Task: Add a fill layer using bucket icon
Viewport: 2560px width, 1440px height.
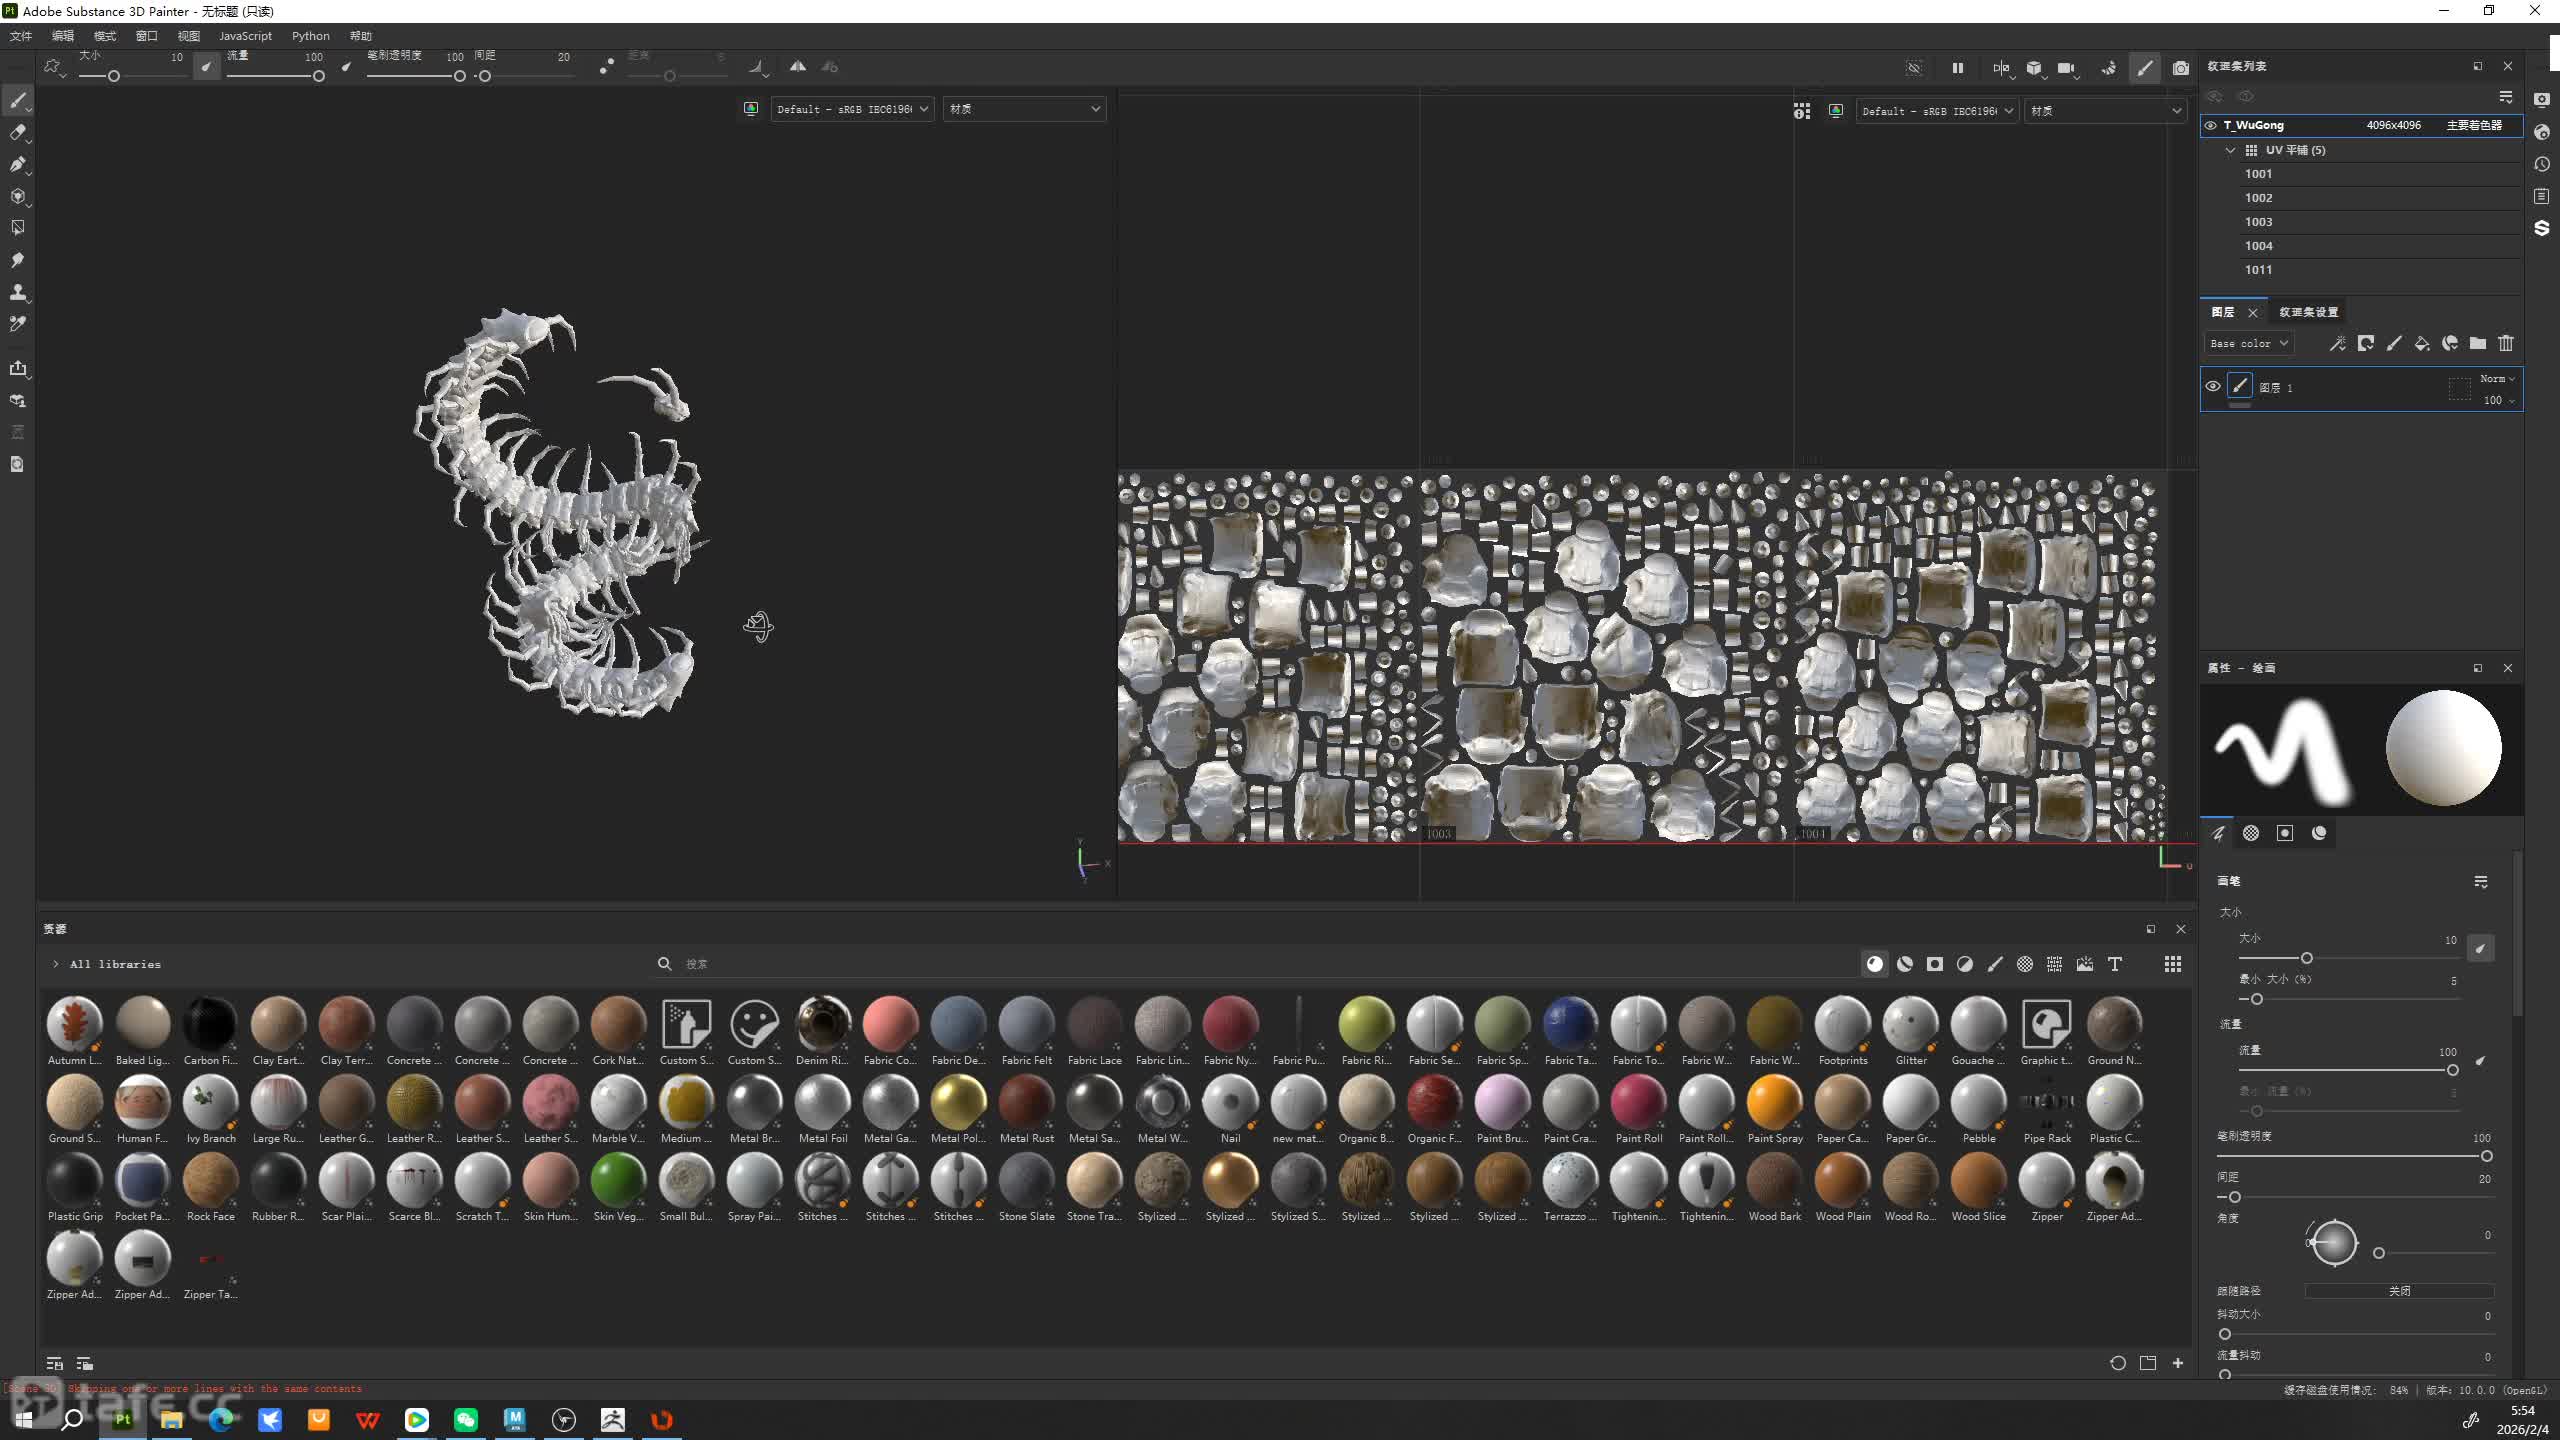Action: point(2421,343)
